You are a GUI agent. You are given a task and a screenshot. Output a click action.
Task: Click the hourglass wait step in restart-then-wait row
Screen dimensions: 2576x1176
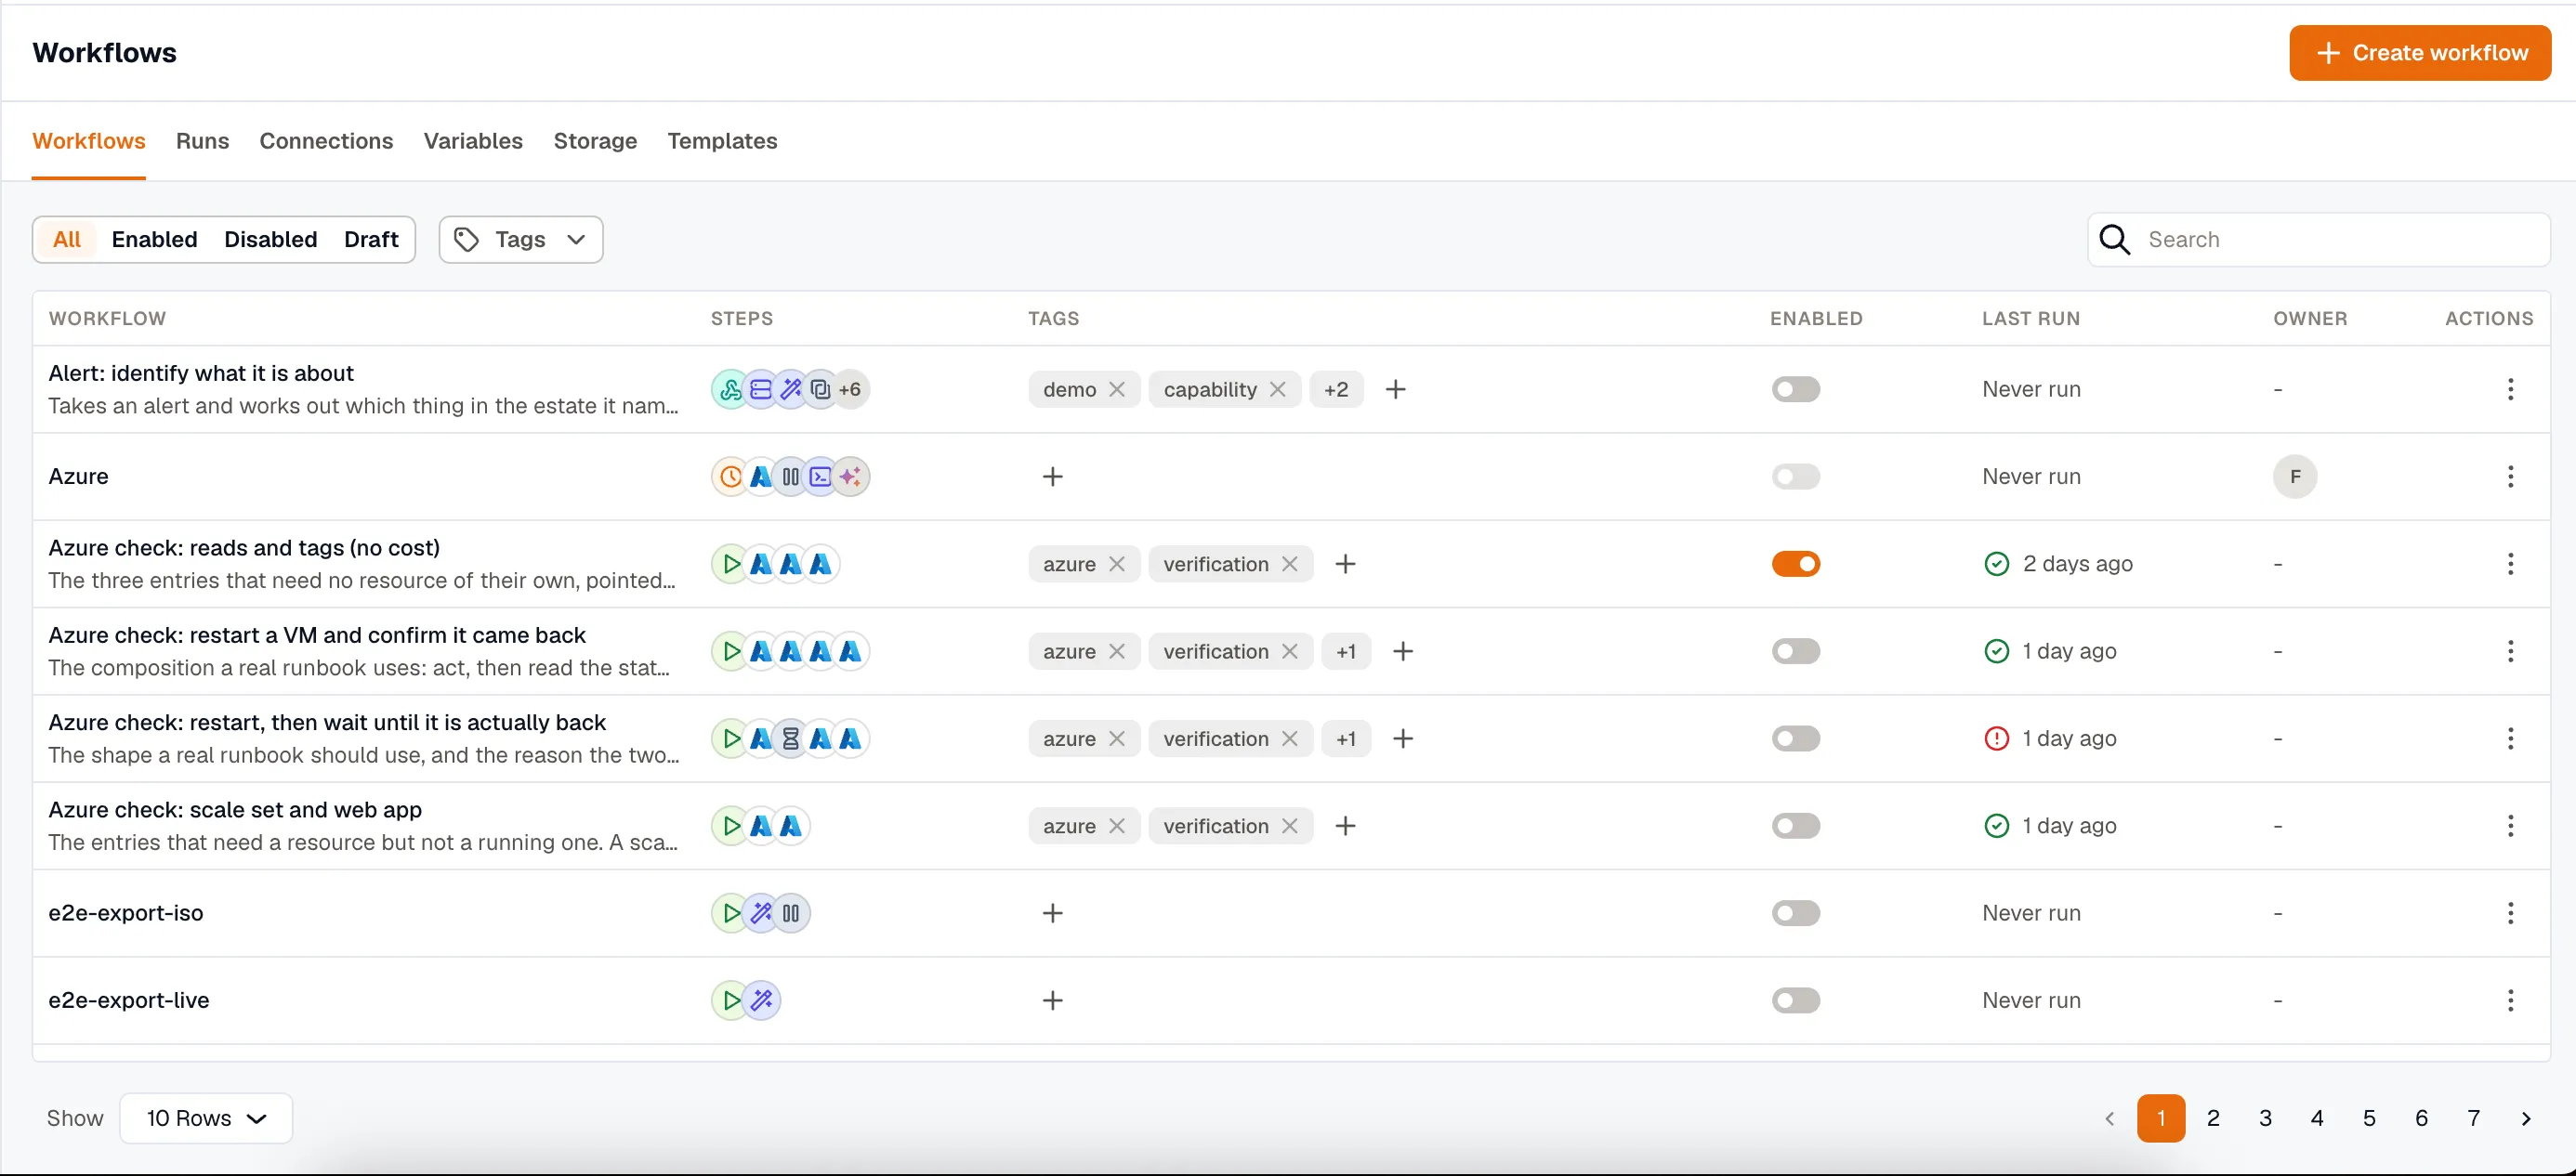pos(790,738)
